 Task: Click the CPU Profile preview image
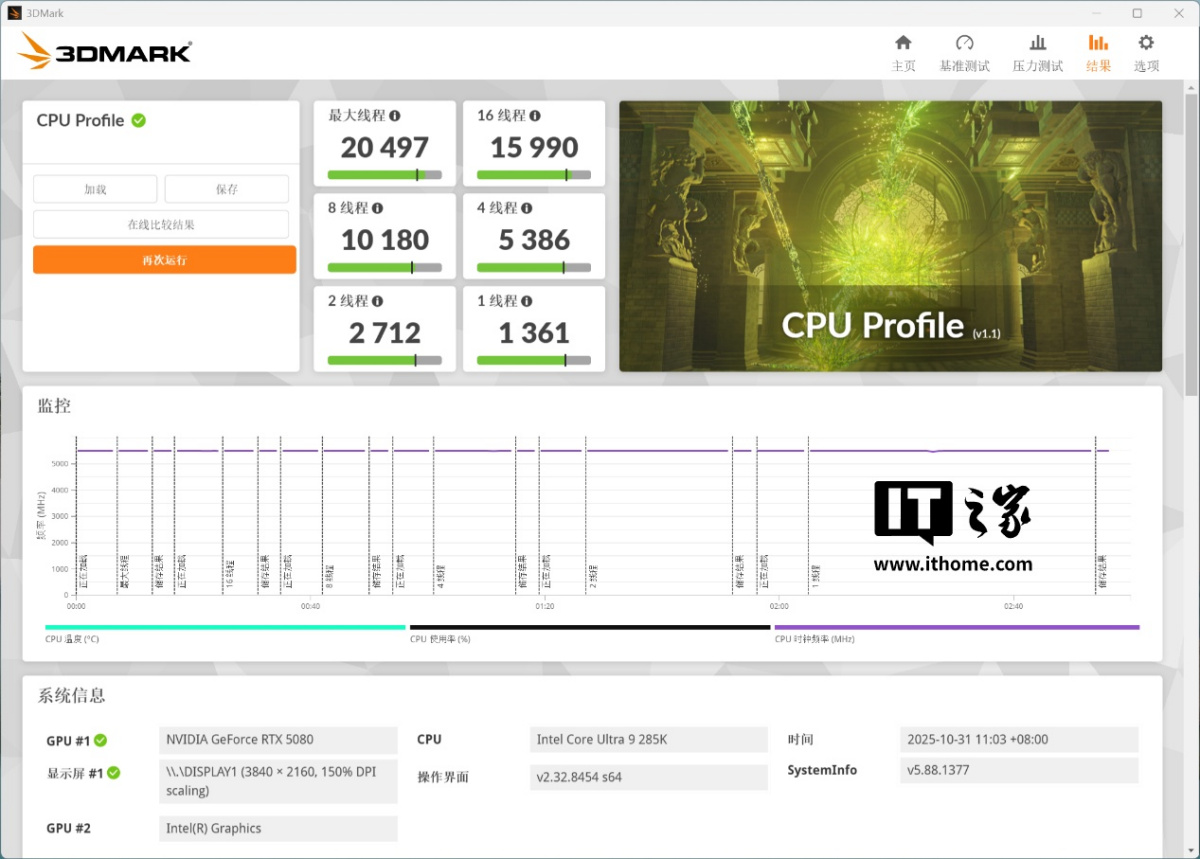click(x=890, y=236)
